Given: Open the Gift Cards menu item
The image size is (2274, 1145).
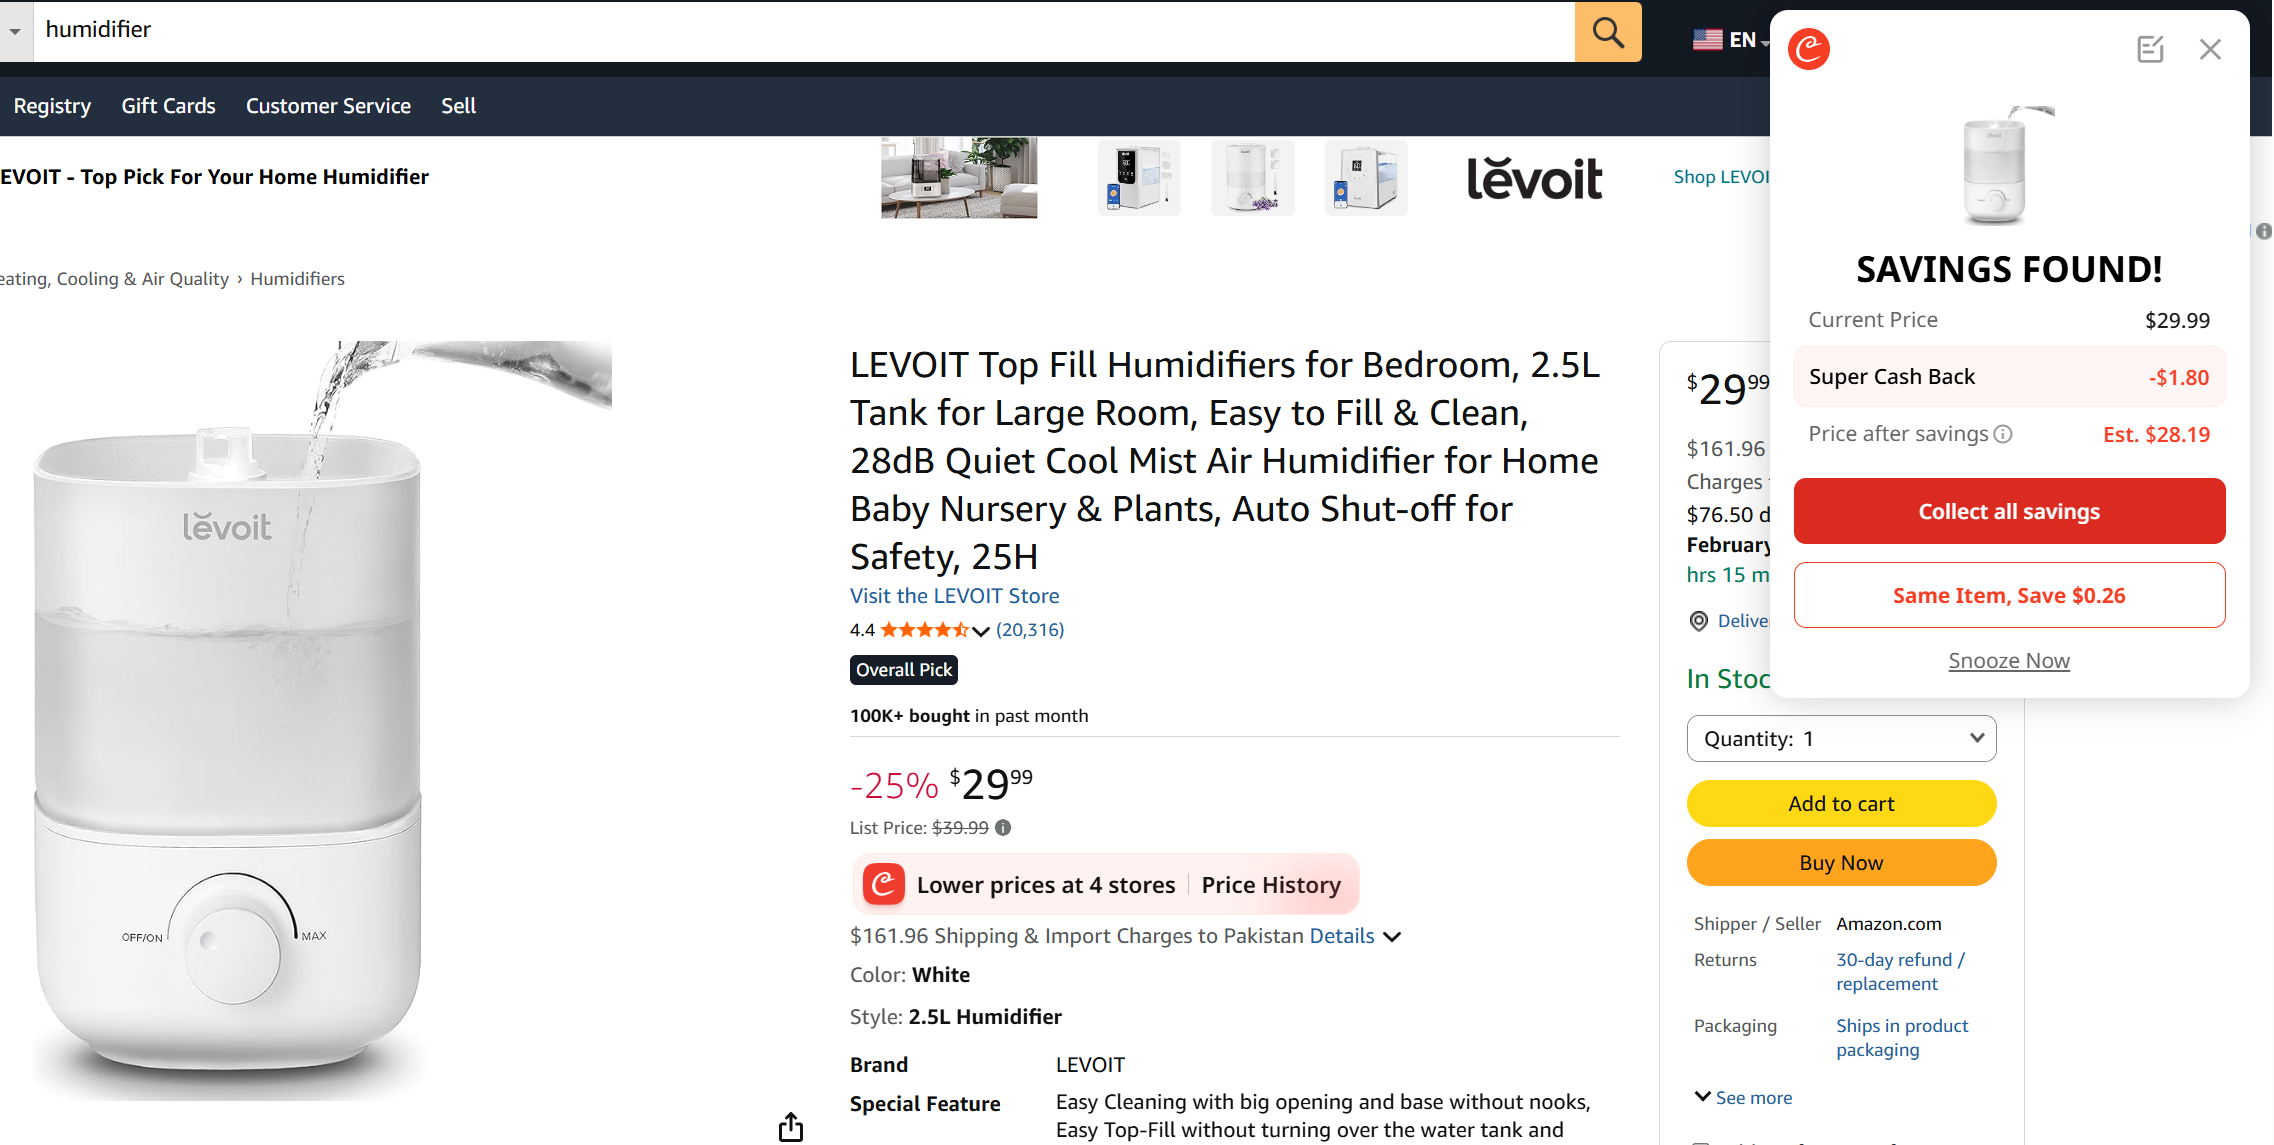Looking at the screenshot, I should 168,106.
